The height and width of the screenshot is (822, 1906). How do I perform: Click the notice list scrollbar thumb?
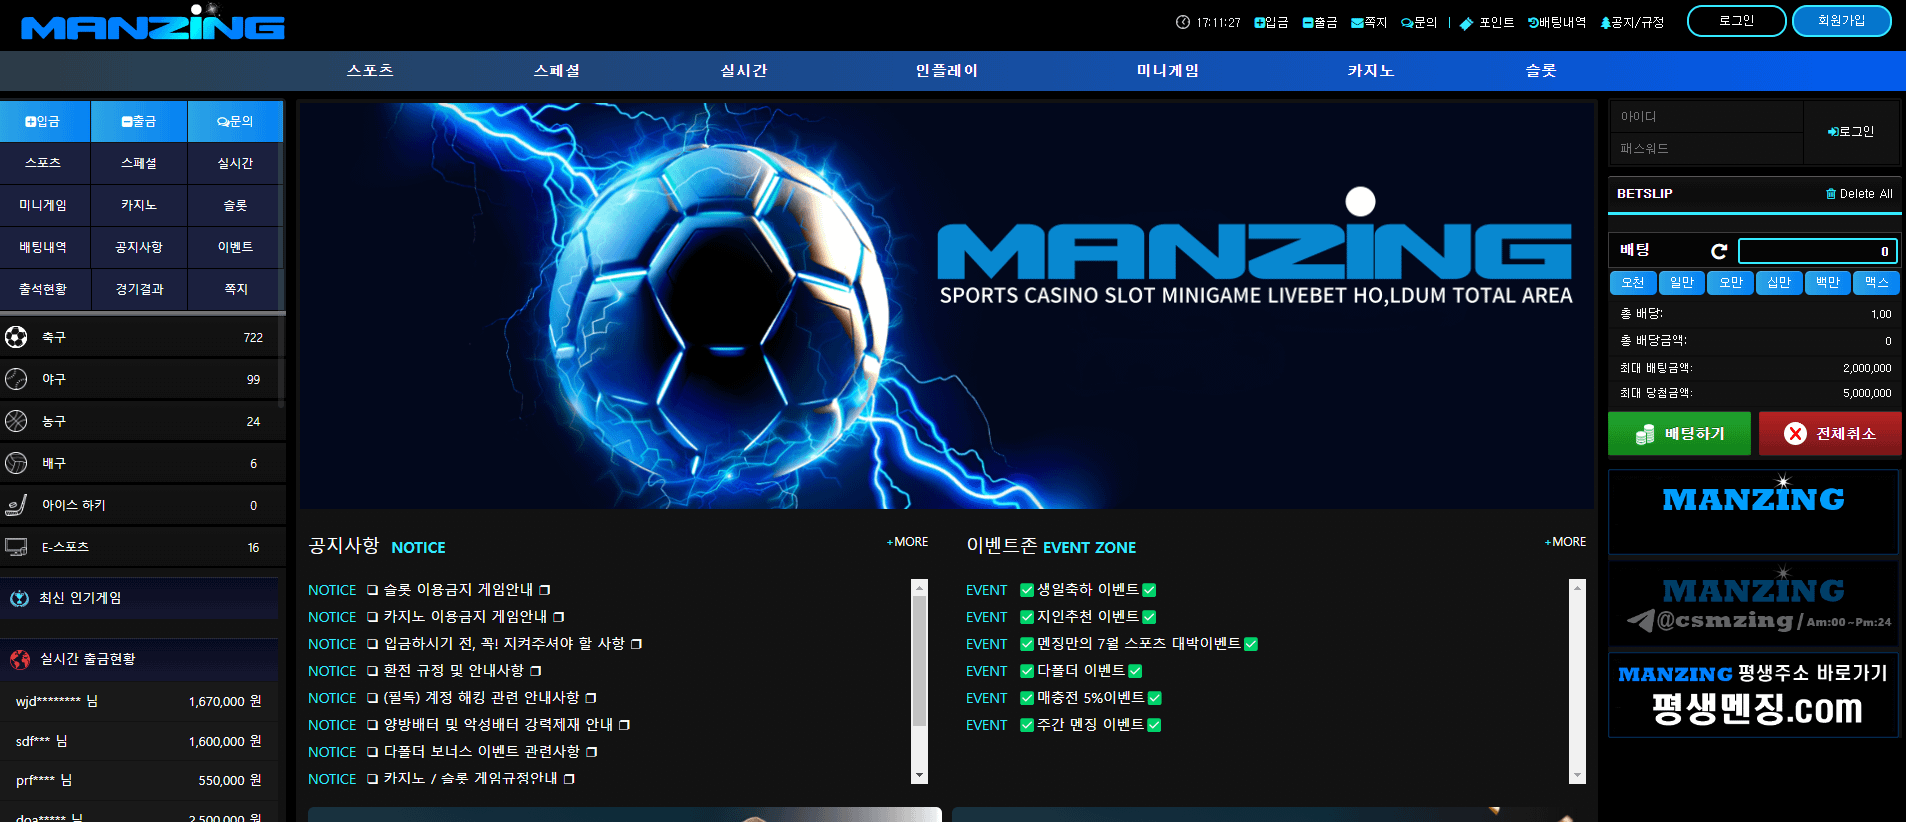coord(919,662)
